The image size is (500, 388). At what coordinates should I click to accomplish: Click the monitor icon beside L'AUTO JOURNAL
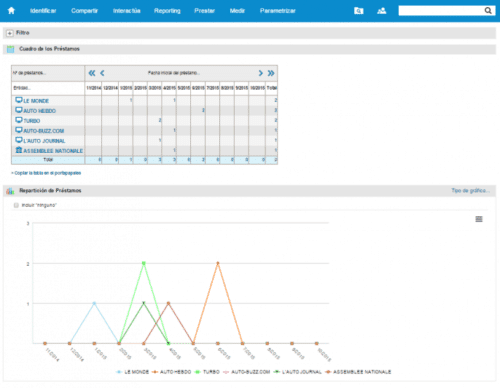(x=19, y=140)
